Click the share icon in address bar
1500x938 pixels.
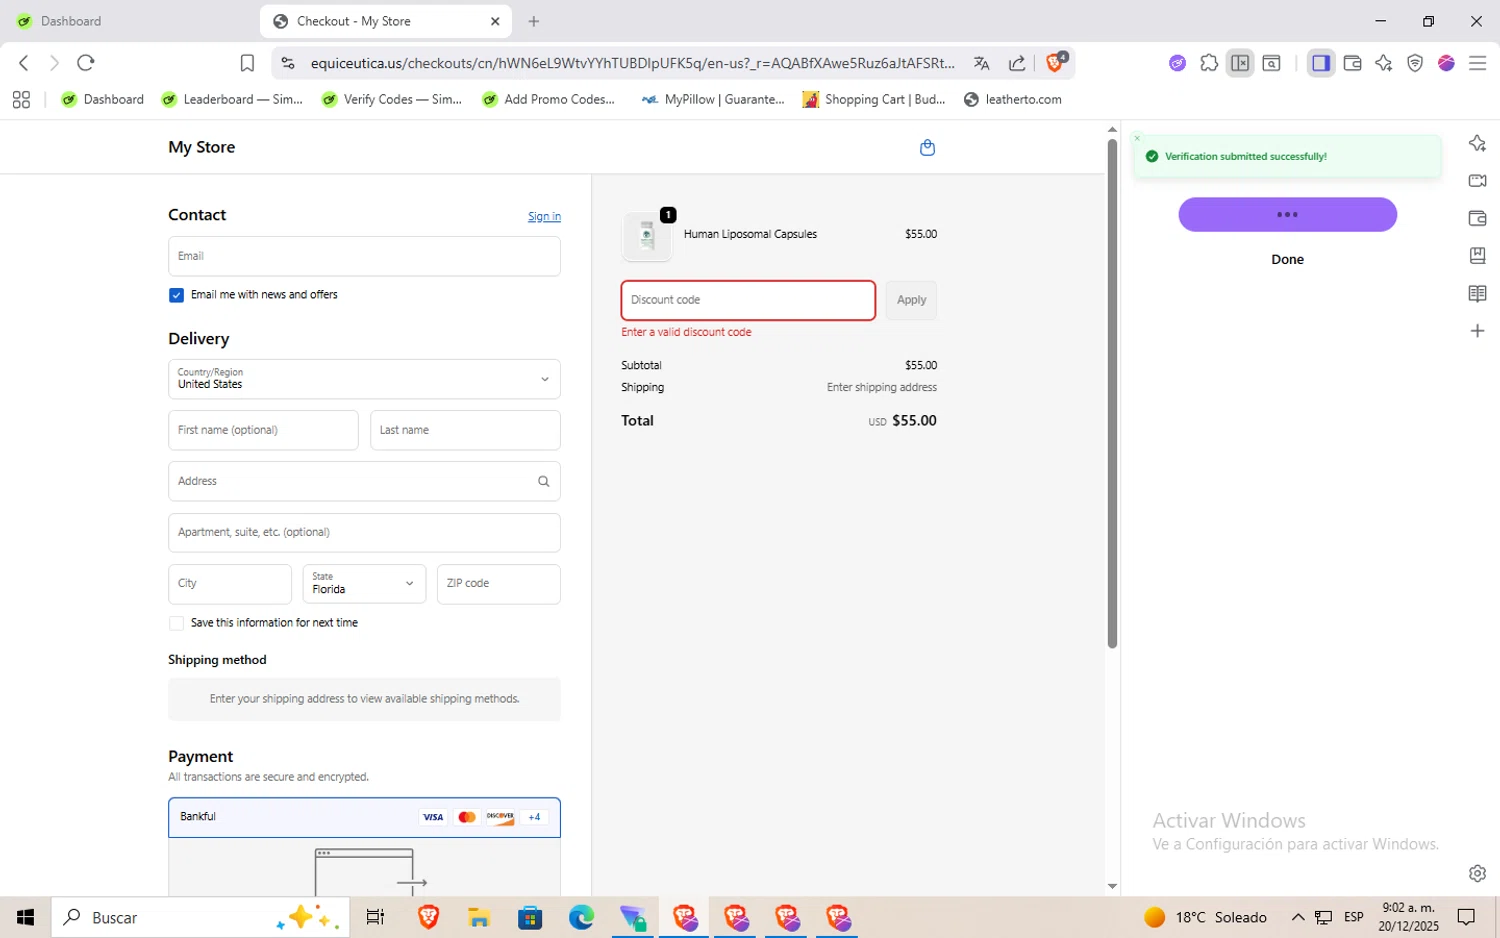coord(1017,63)
